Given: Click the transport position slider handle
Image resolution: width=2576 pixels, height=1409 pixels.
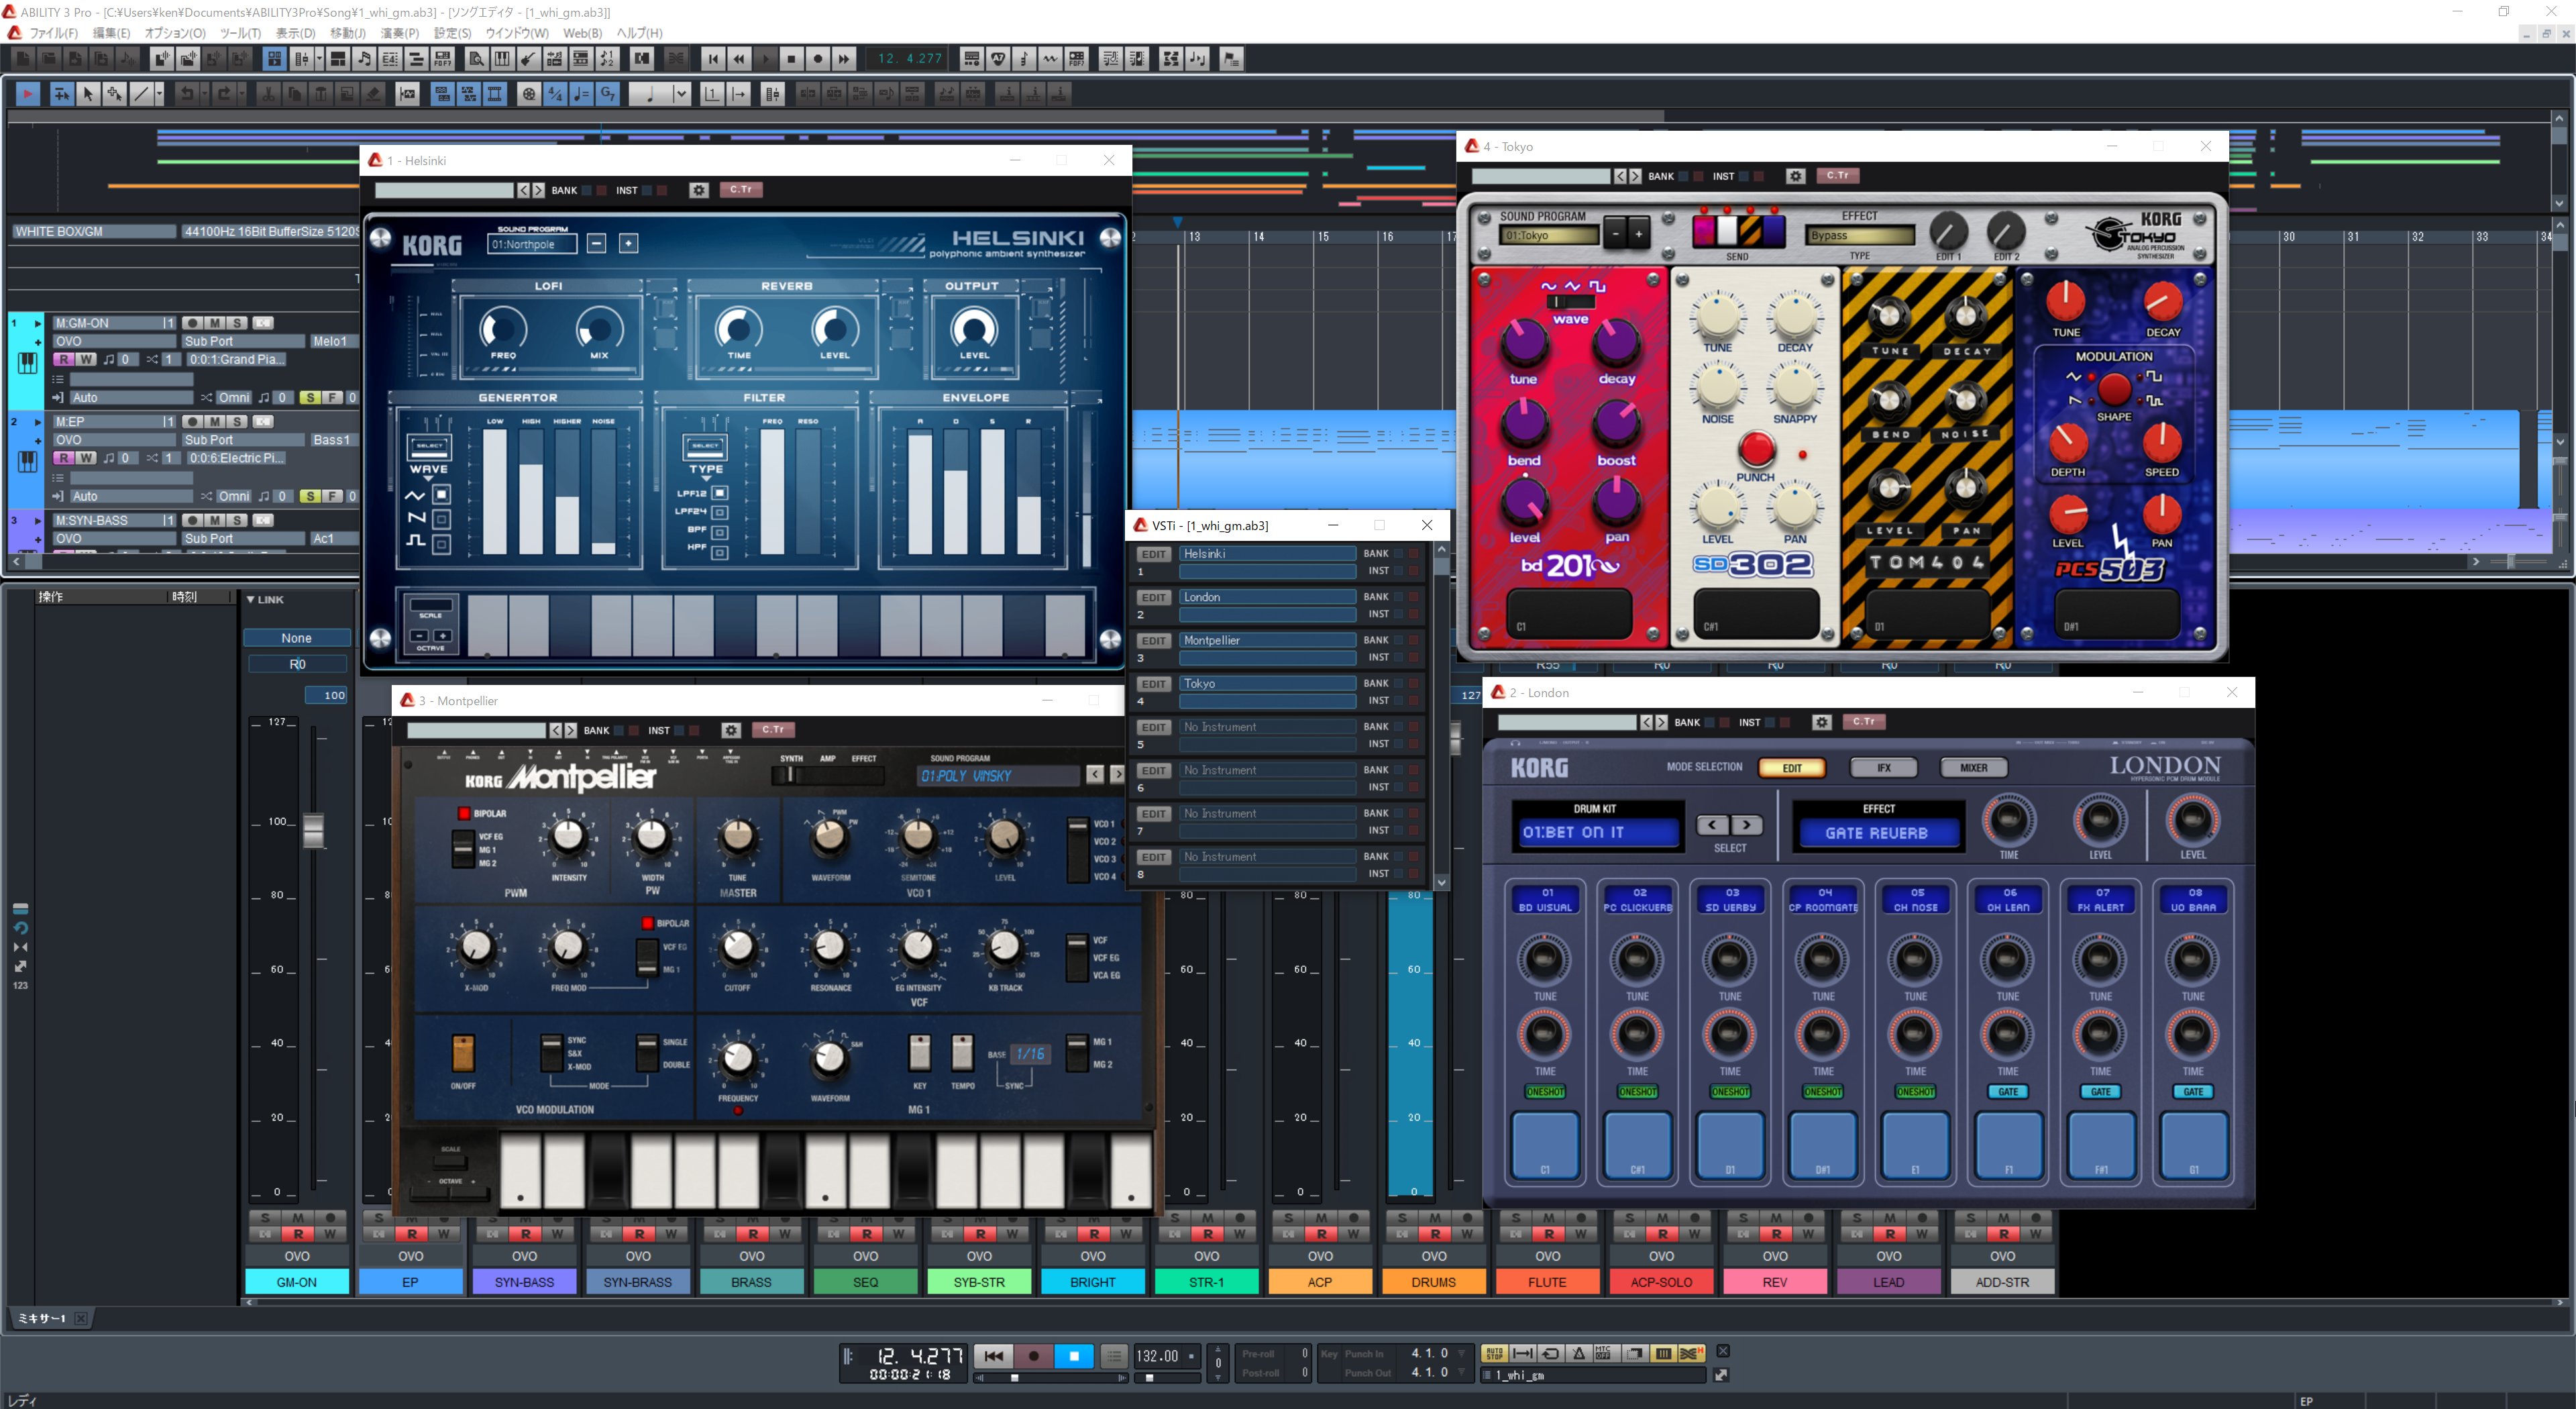Looking at the screenshot, I should point(1015,1378).
